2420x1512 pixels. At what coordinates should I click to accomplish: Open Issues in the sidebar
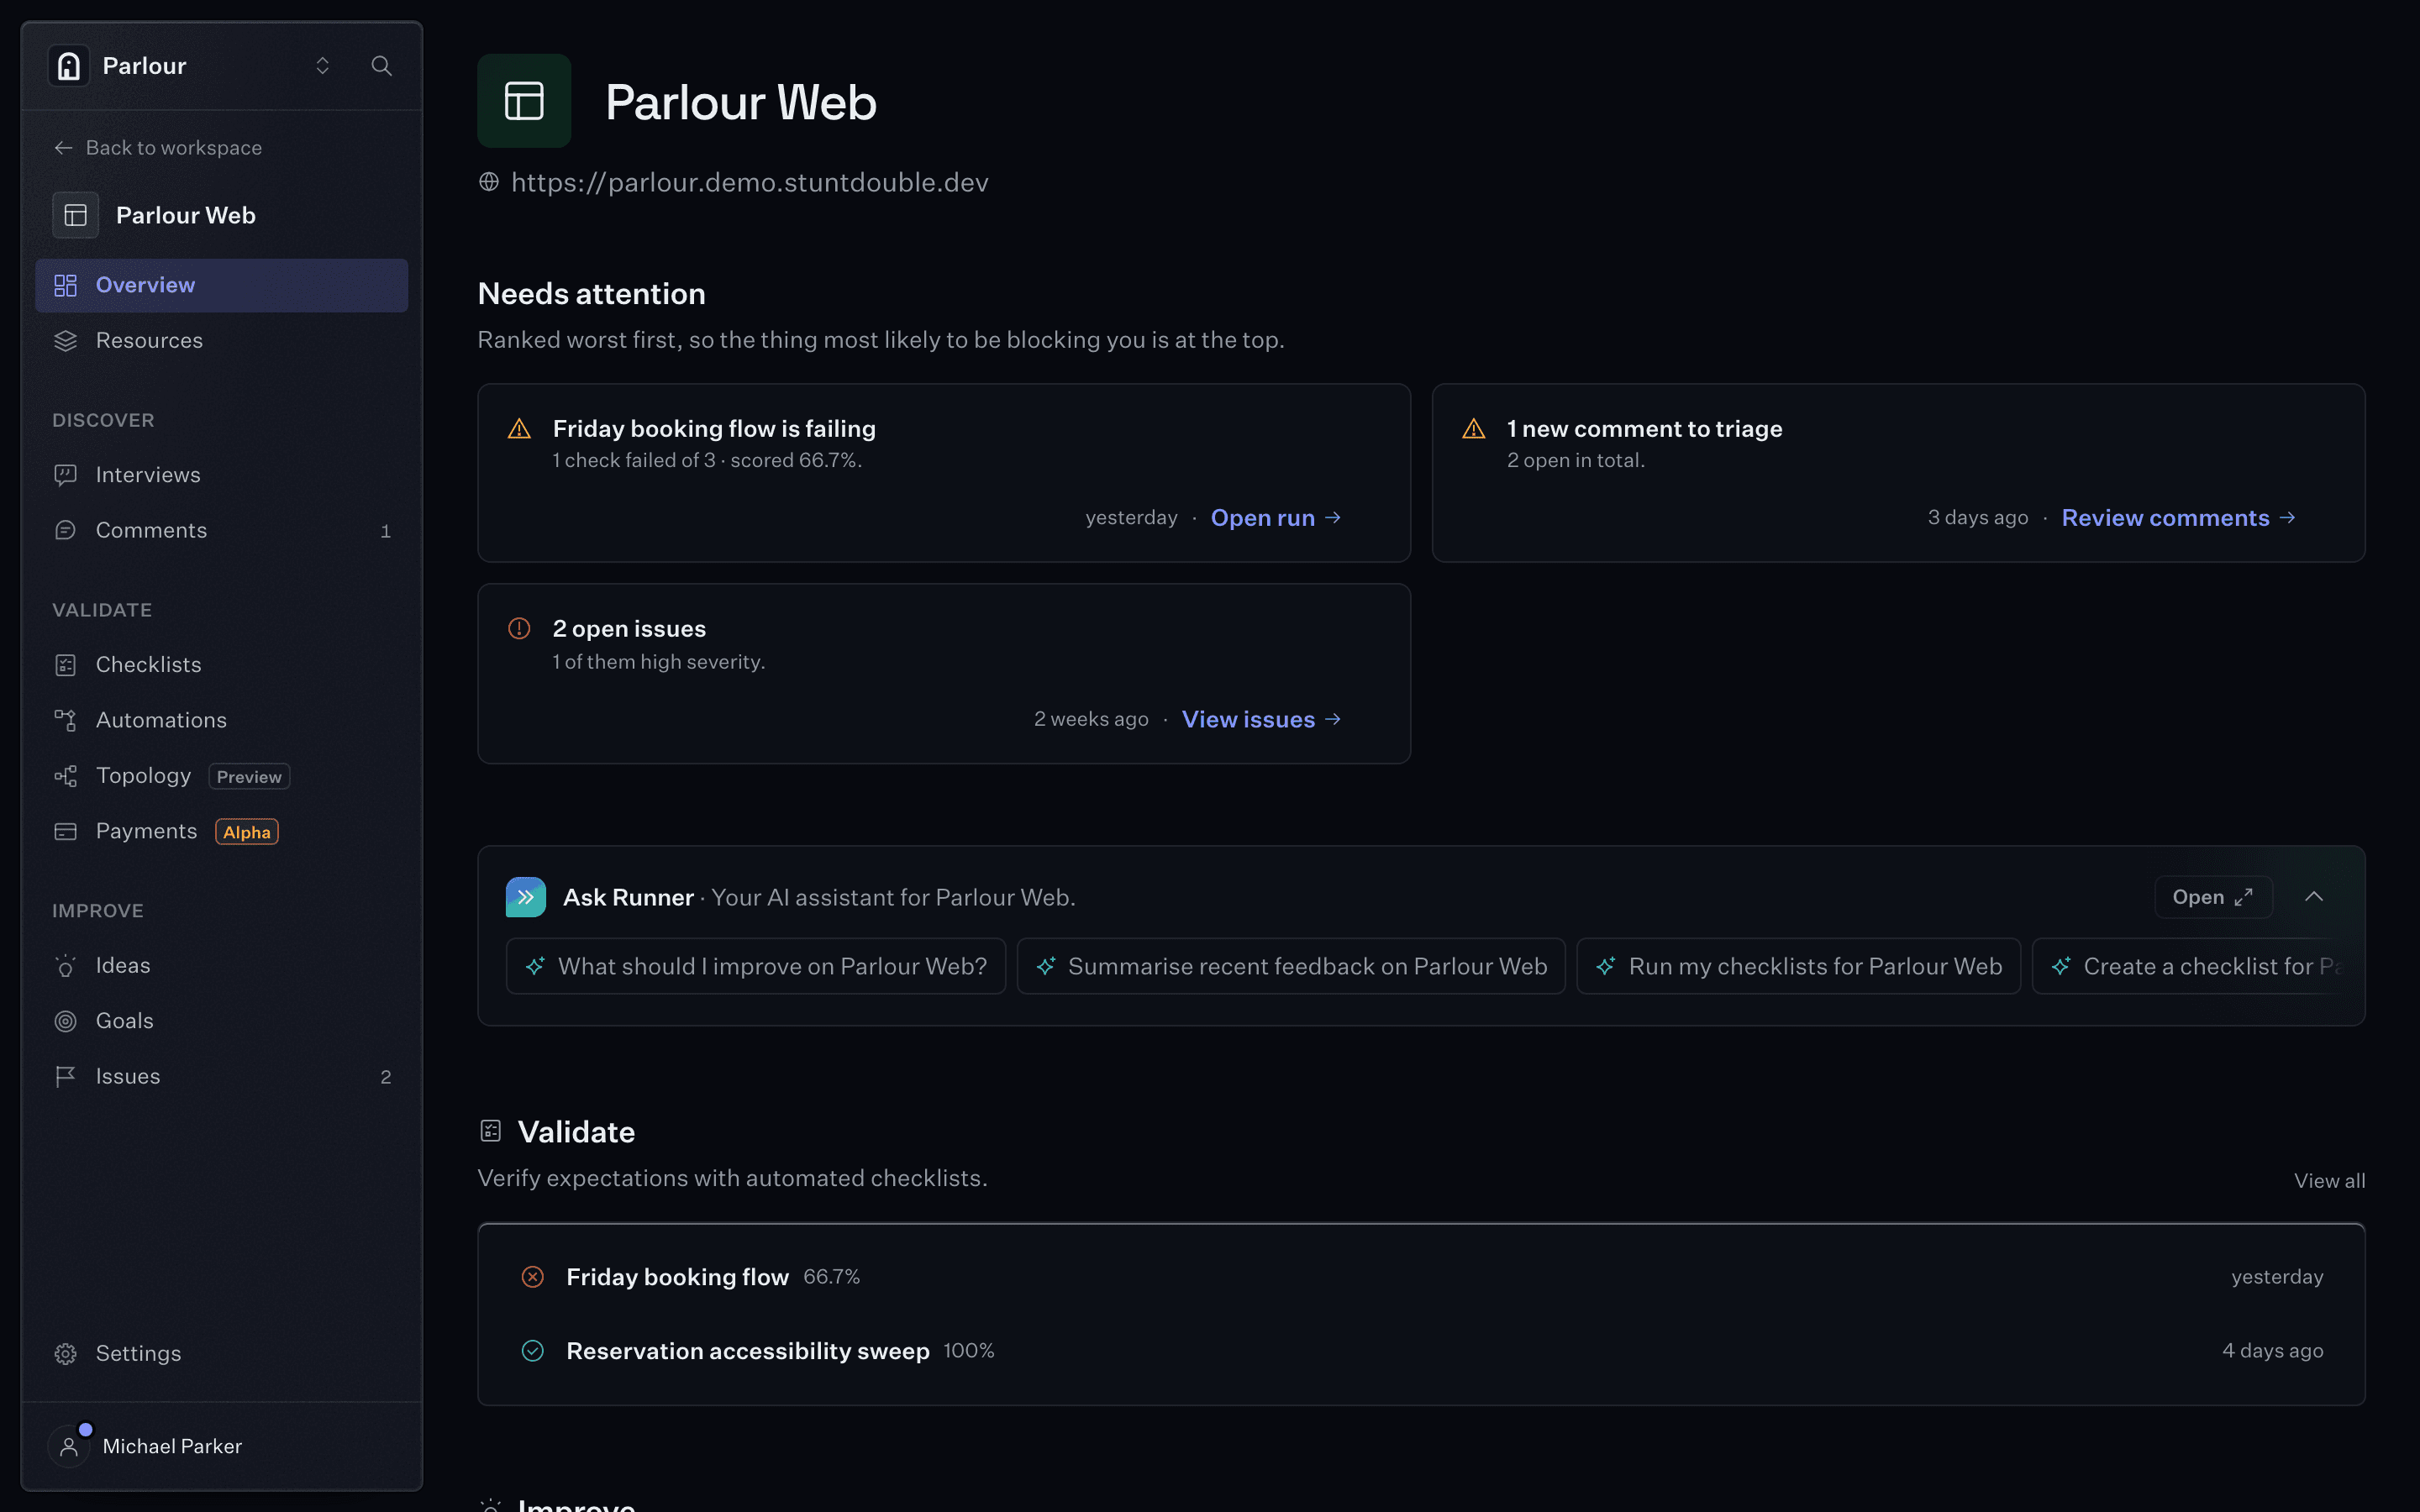pyautogui.click(x=222, y=1077)
